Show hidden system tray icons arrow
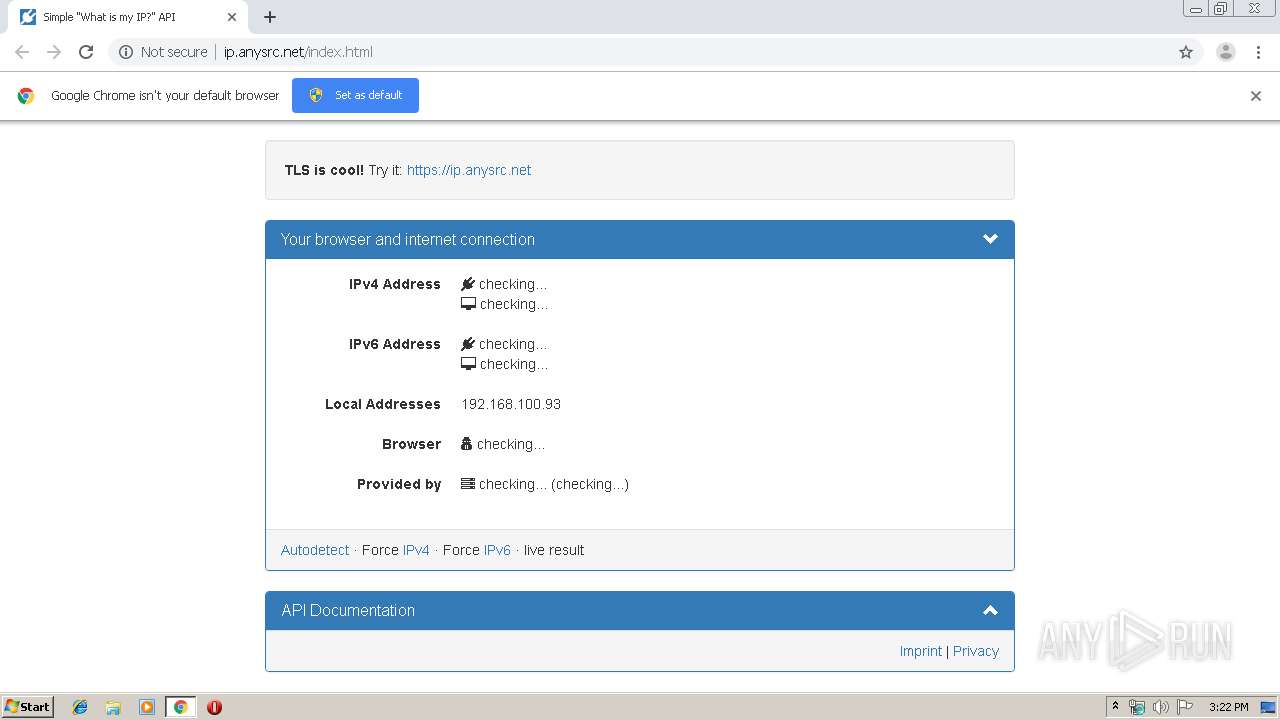The image size is (1280, 720). 1115,707
